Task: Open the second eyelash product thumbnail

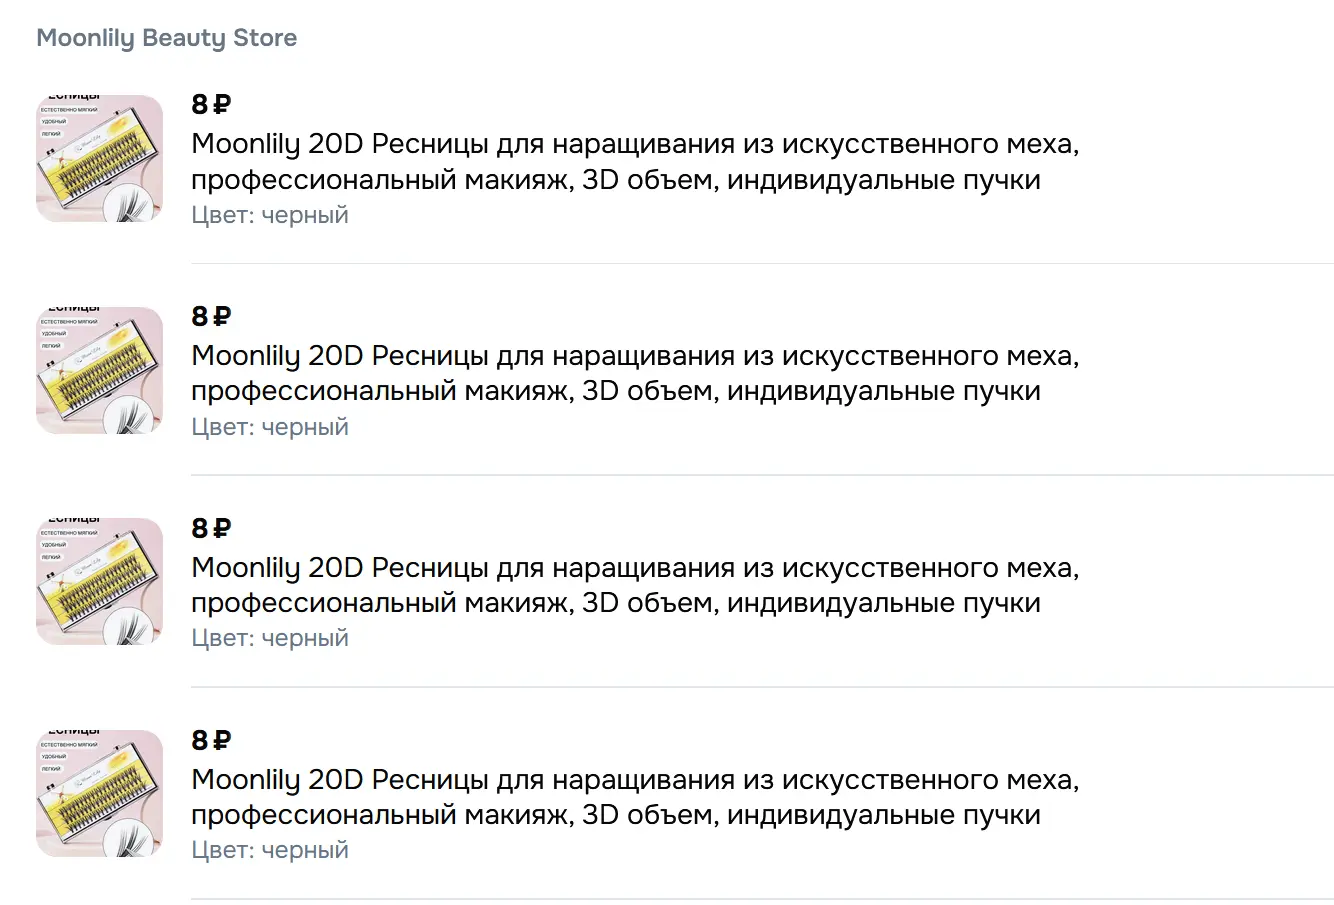Action: coord(99,370)
